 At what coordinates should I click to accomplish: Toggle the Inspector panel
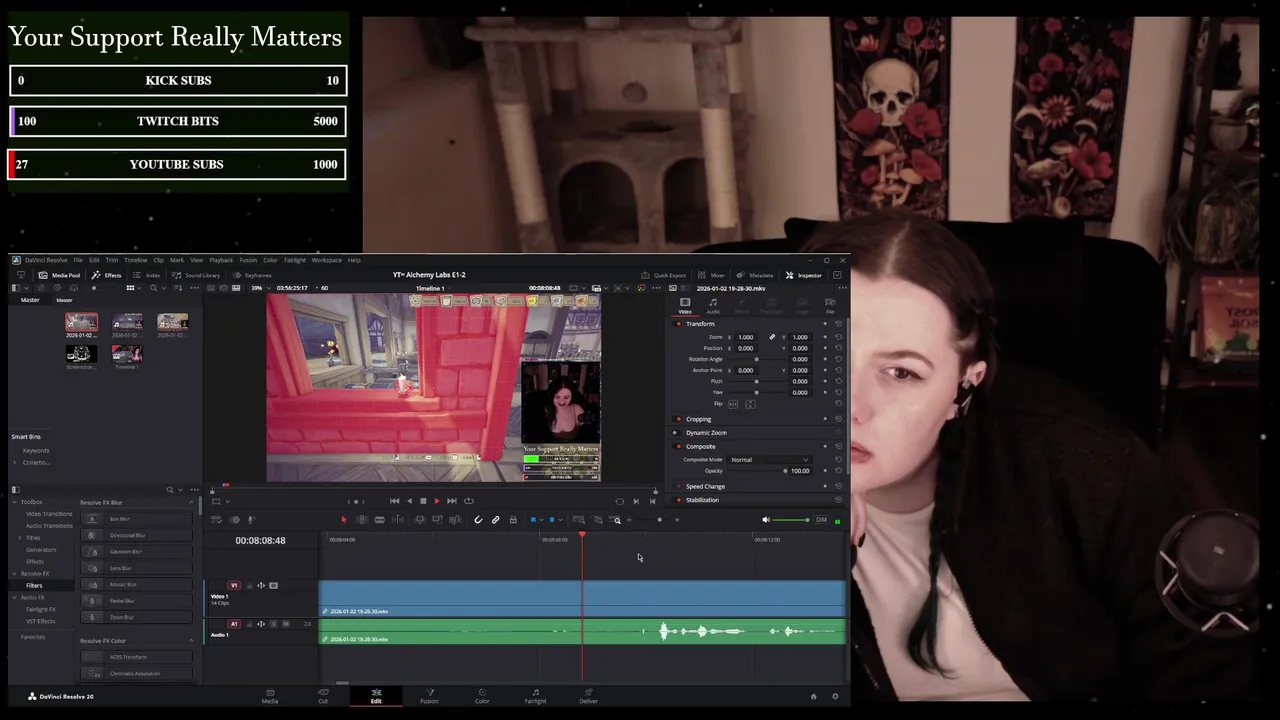point(804,275)
